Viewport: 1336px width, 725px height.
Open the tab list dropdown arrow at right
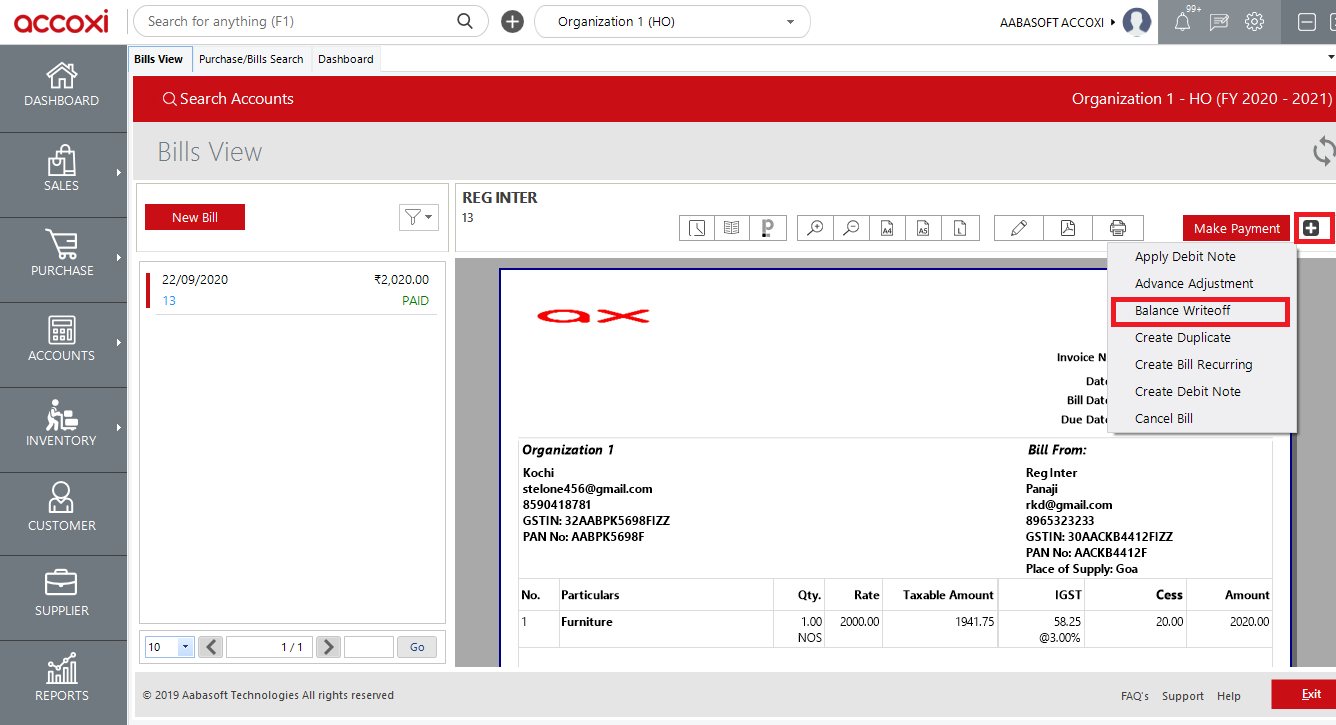tap(1330, 58)
